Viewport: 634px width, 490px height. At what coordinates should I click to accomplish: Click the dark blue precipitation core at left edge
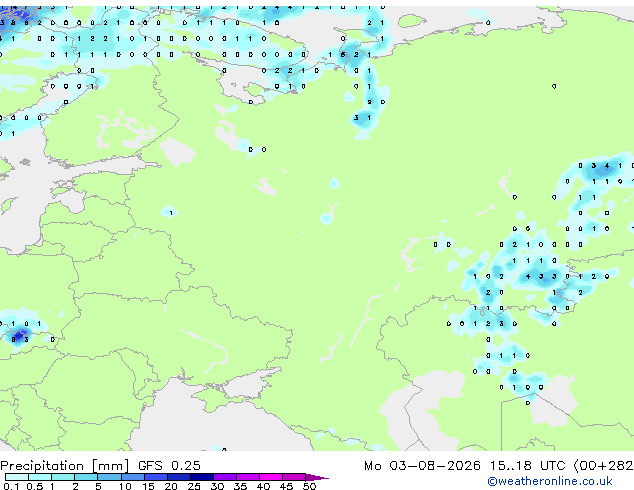coord(19,336)
